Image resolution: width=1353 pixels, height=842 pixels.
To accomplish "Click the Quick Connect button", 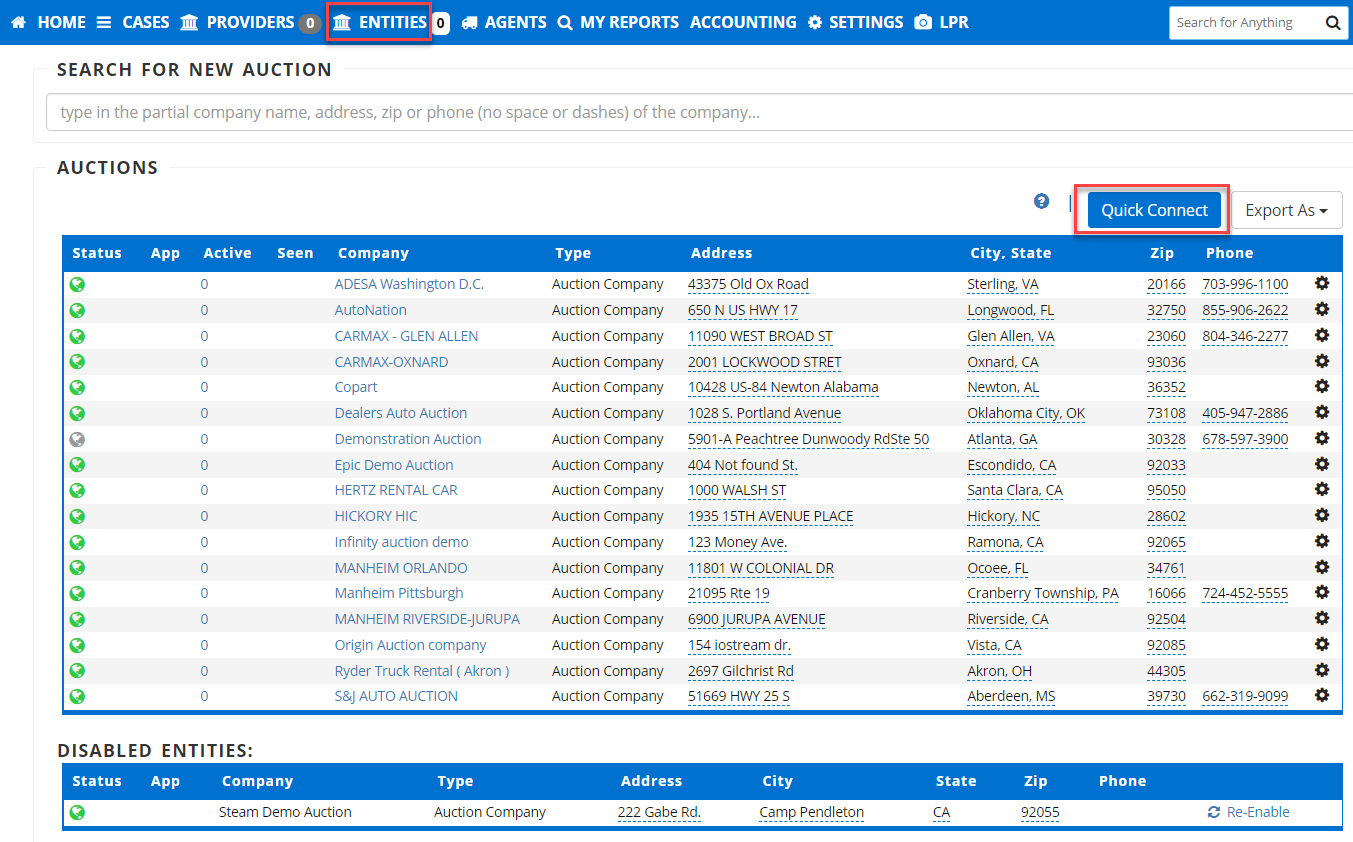I will click(x=1154, y=210).
